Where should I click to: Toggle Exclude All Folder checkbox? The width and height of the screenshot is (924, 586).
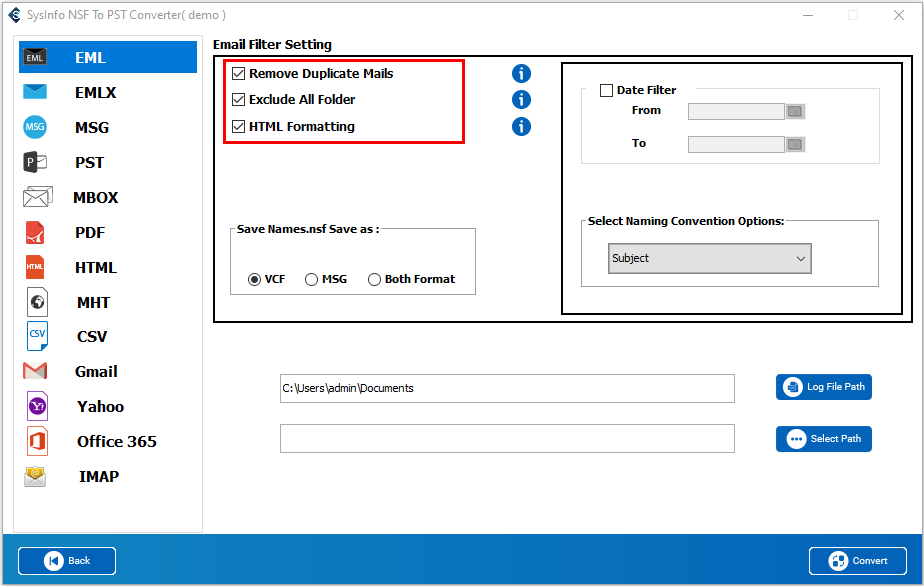coord(238,100)
